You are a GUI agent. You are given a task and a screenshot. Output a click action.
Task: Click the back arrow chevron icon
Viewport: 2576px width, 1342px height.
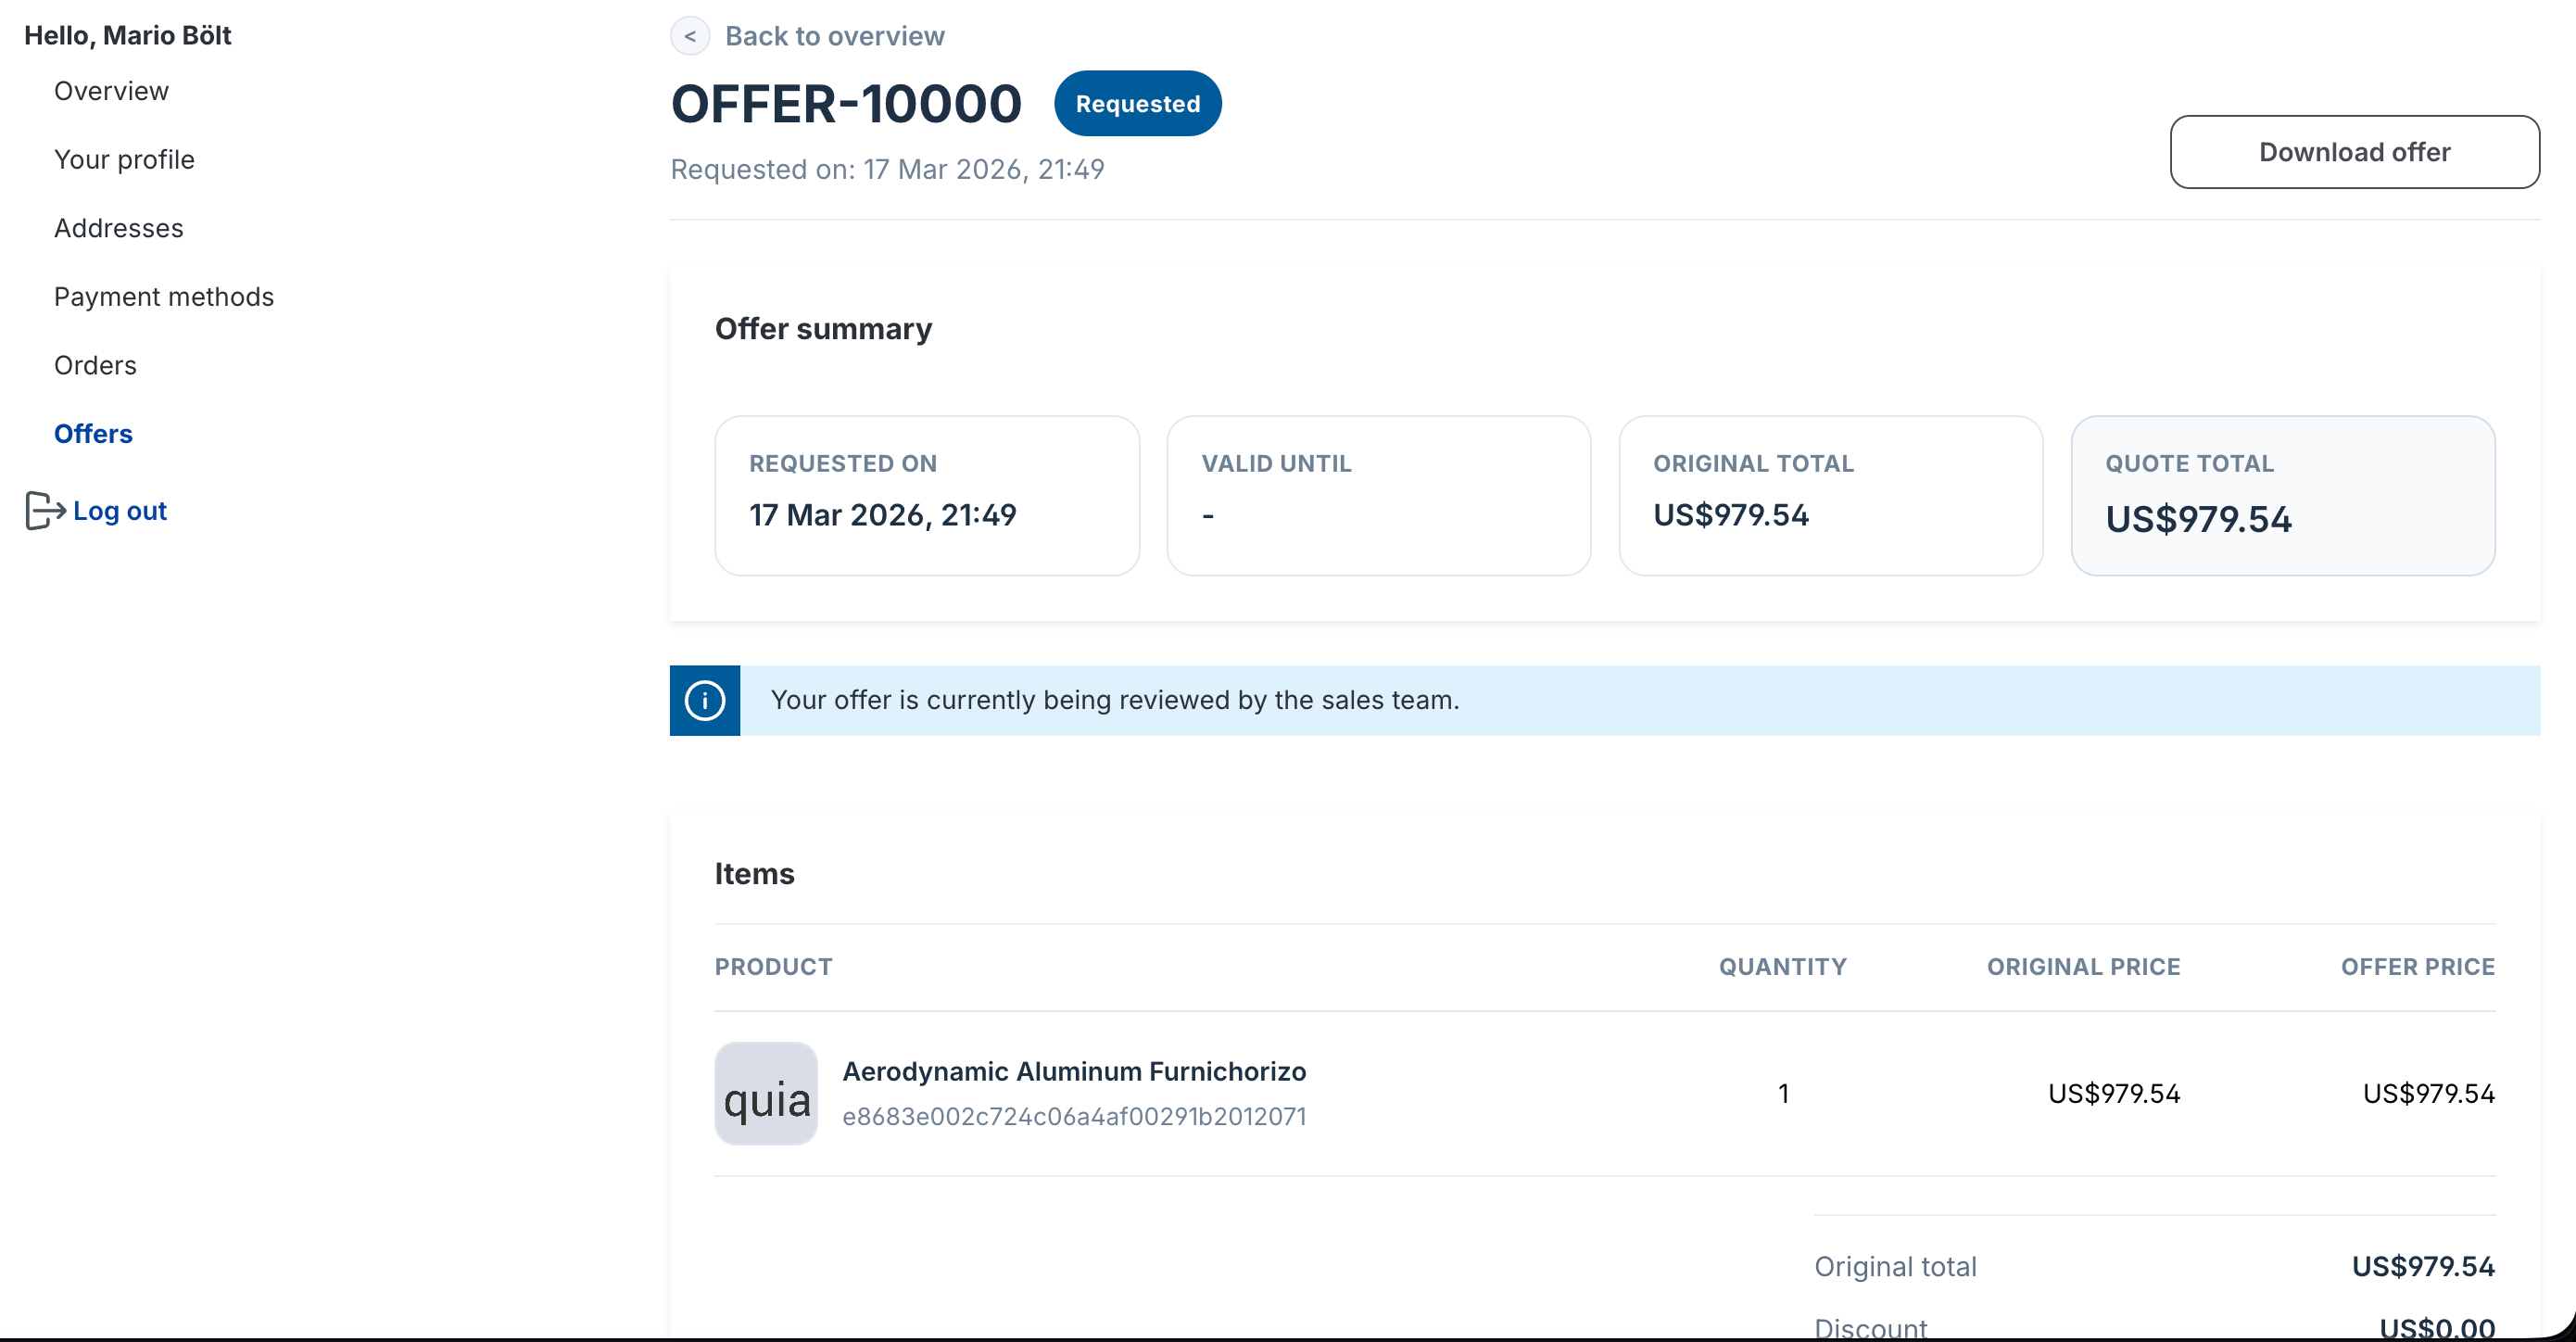(x=689, y=36)
